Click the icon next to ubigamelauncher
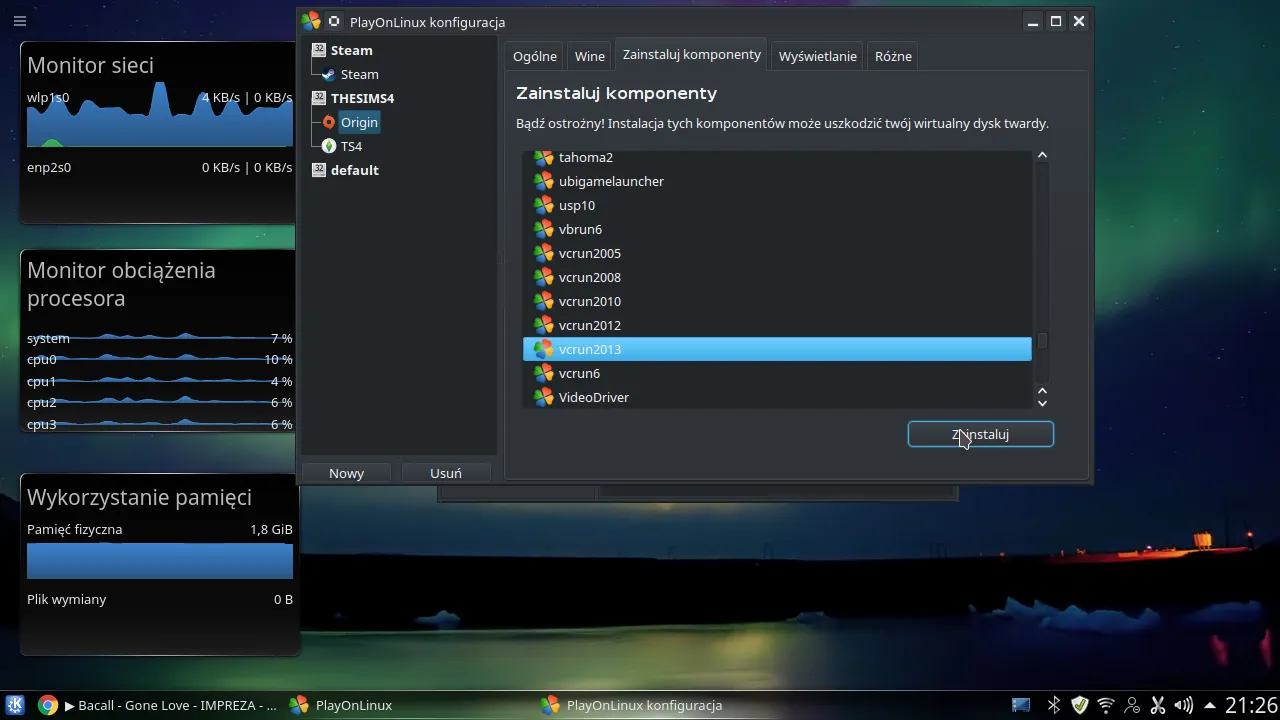This screenshot has width=1280, height=720. [543, 181]
